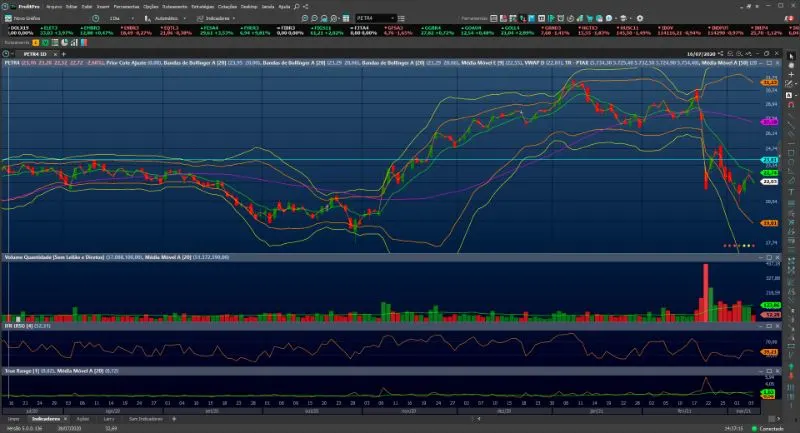Click the search magnifier in the menu bar
Image resolution: width=800 pixels, height=433 pixels.
296,7
